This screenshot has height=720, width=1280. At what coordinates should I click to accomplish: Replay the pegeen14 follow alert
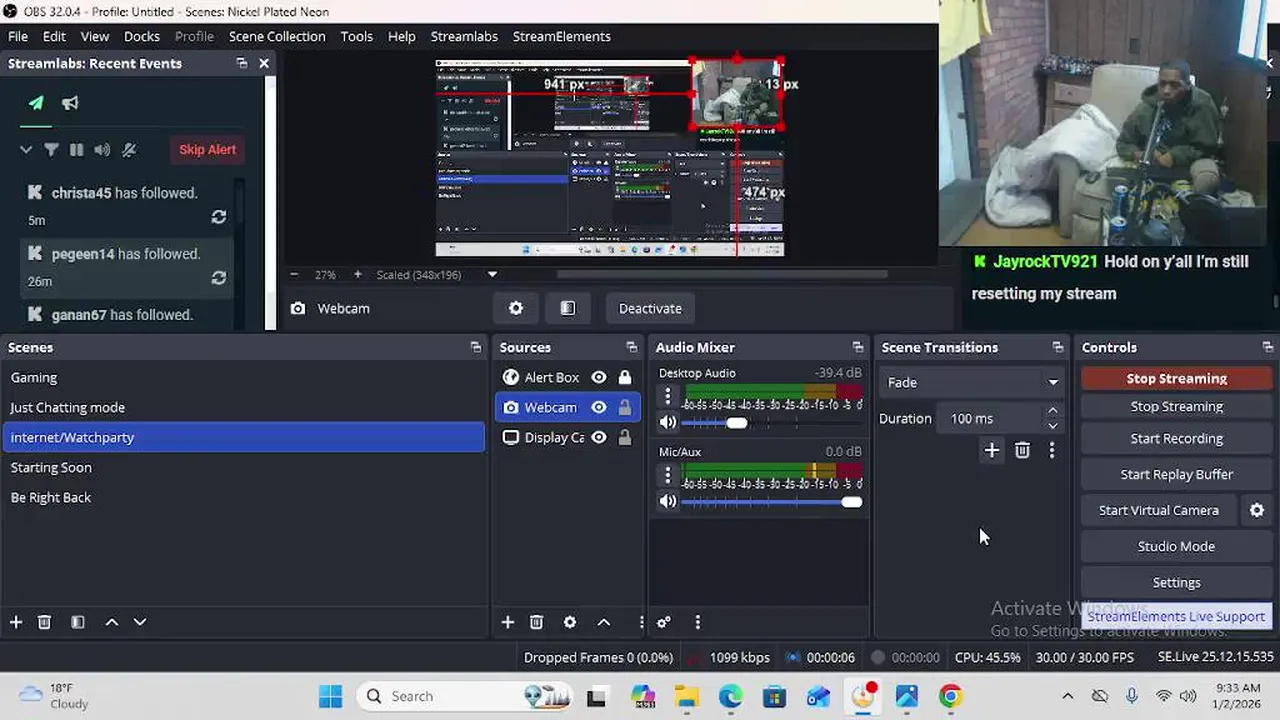point(218,279)
